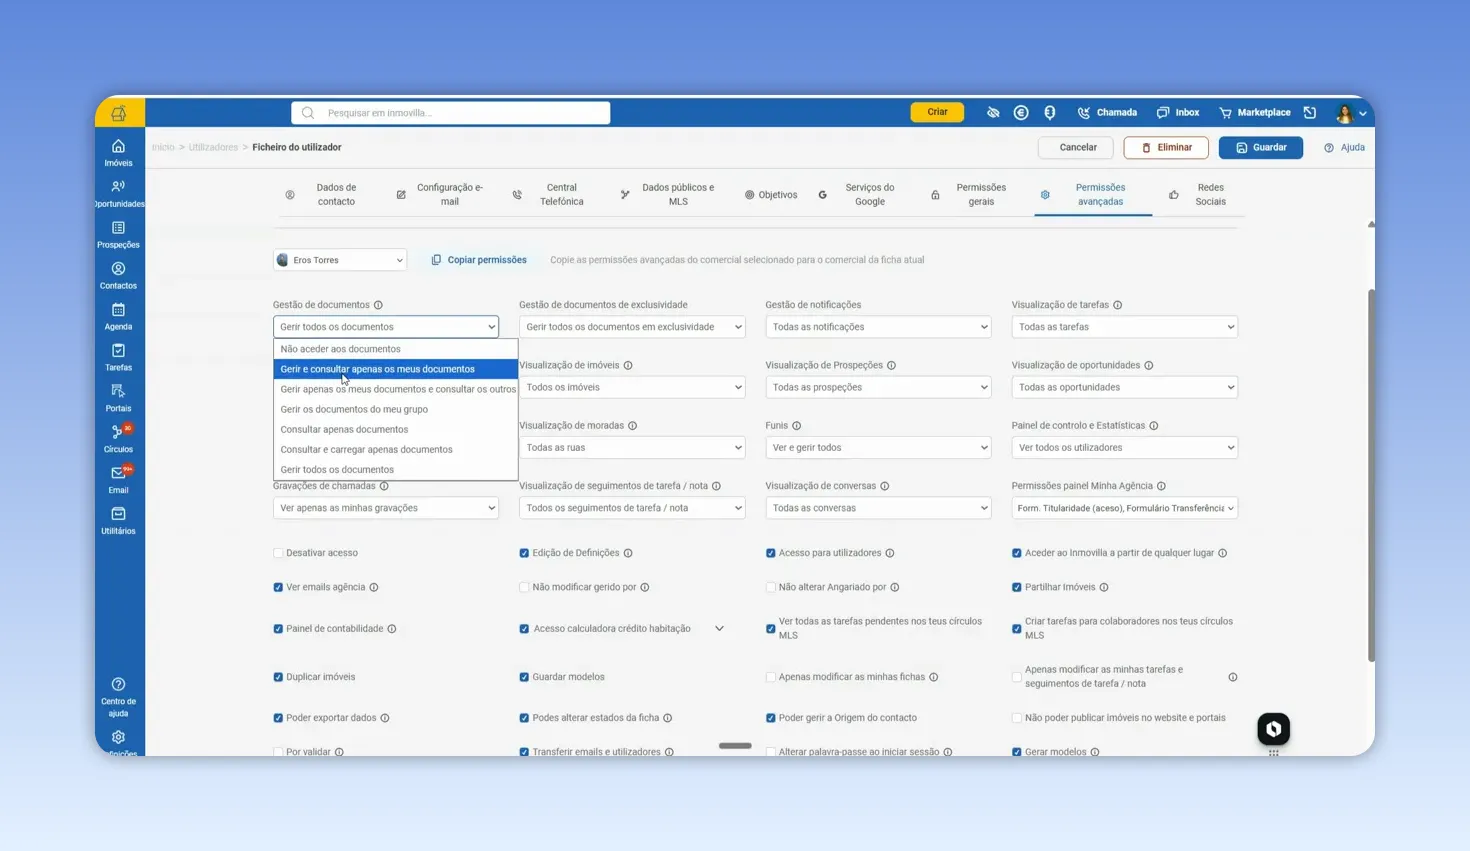Toggle the Duplicar imóveis checkbox
The width and height of the screenshot is (1470, 851).
pyautogui.click(x=278, y=677)
